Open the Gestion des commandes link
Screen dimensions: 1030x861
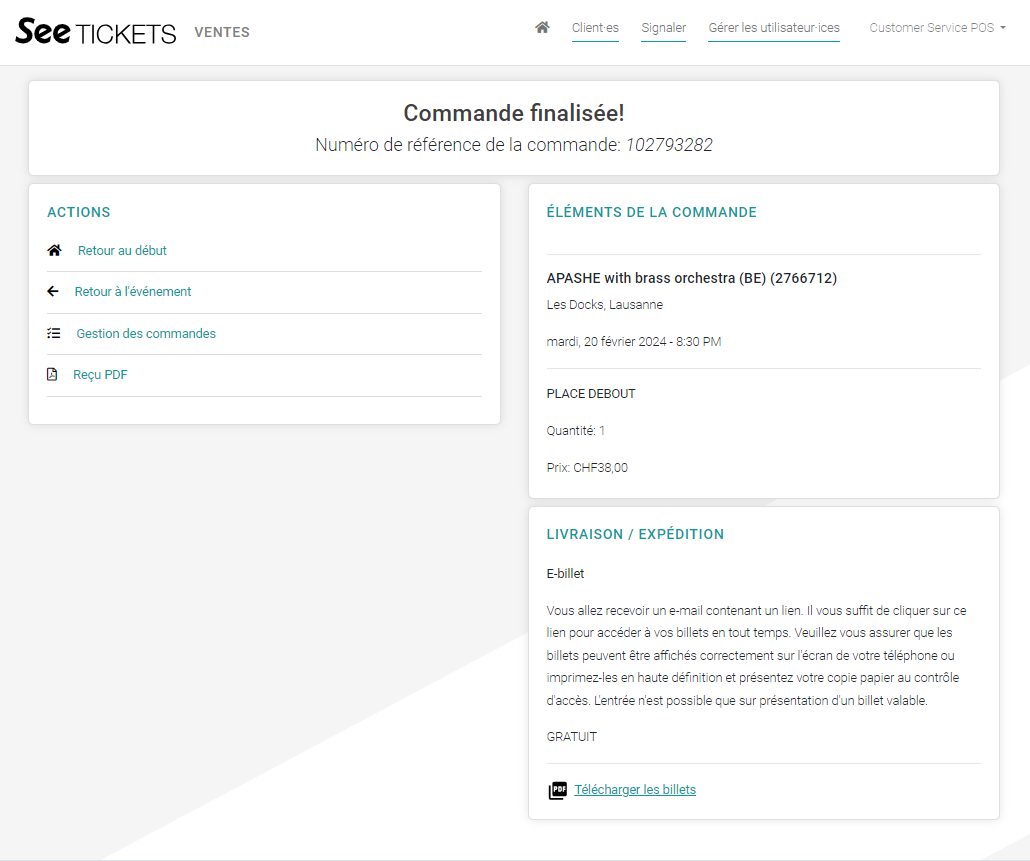click(146, 334)
